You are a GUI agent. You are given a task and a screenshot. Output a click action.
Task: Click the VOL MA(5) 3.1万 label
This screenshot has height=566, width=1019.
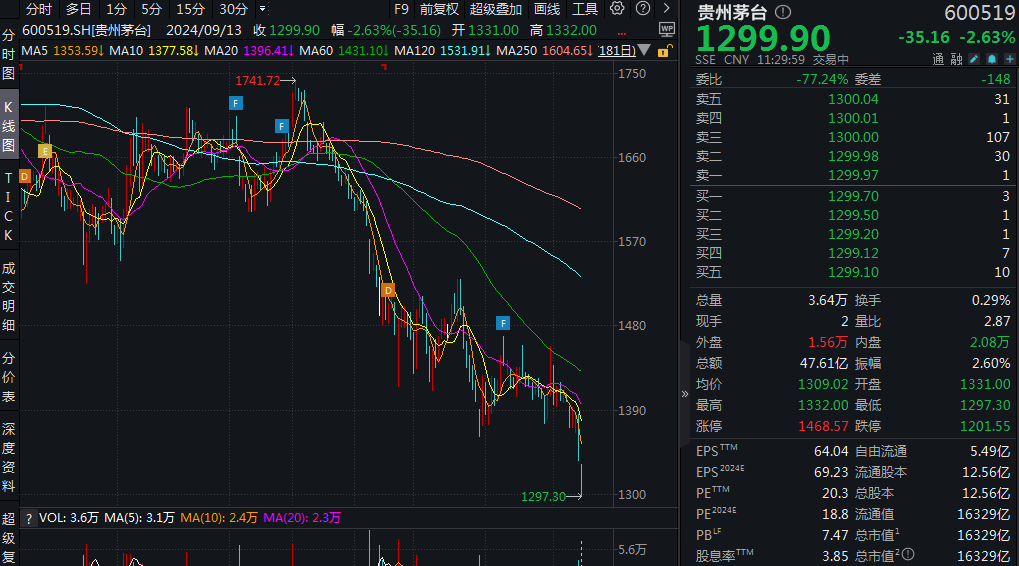[x=140, y=518]
